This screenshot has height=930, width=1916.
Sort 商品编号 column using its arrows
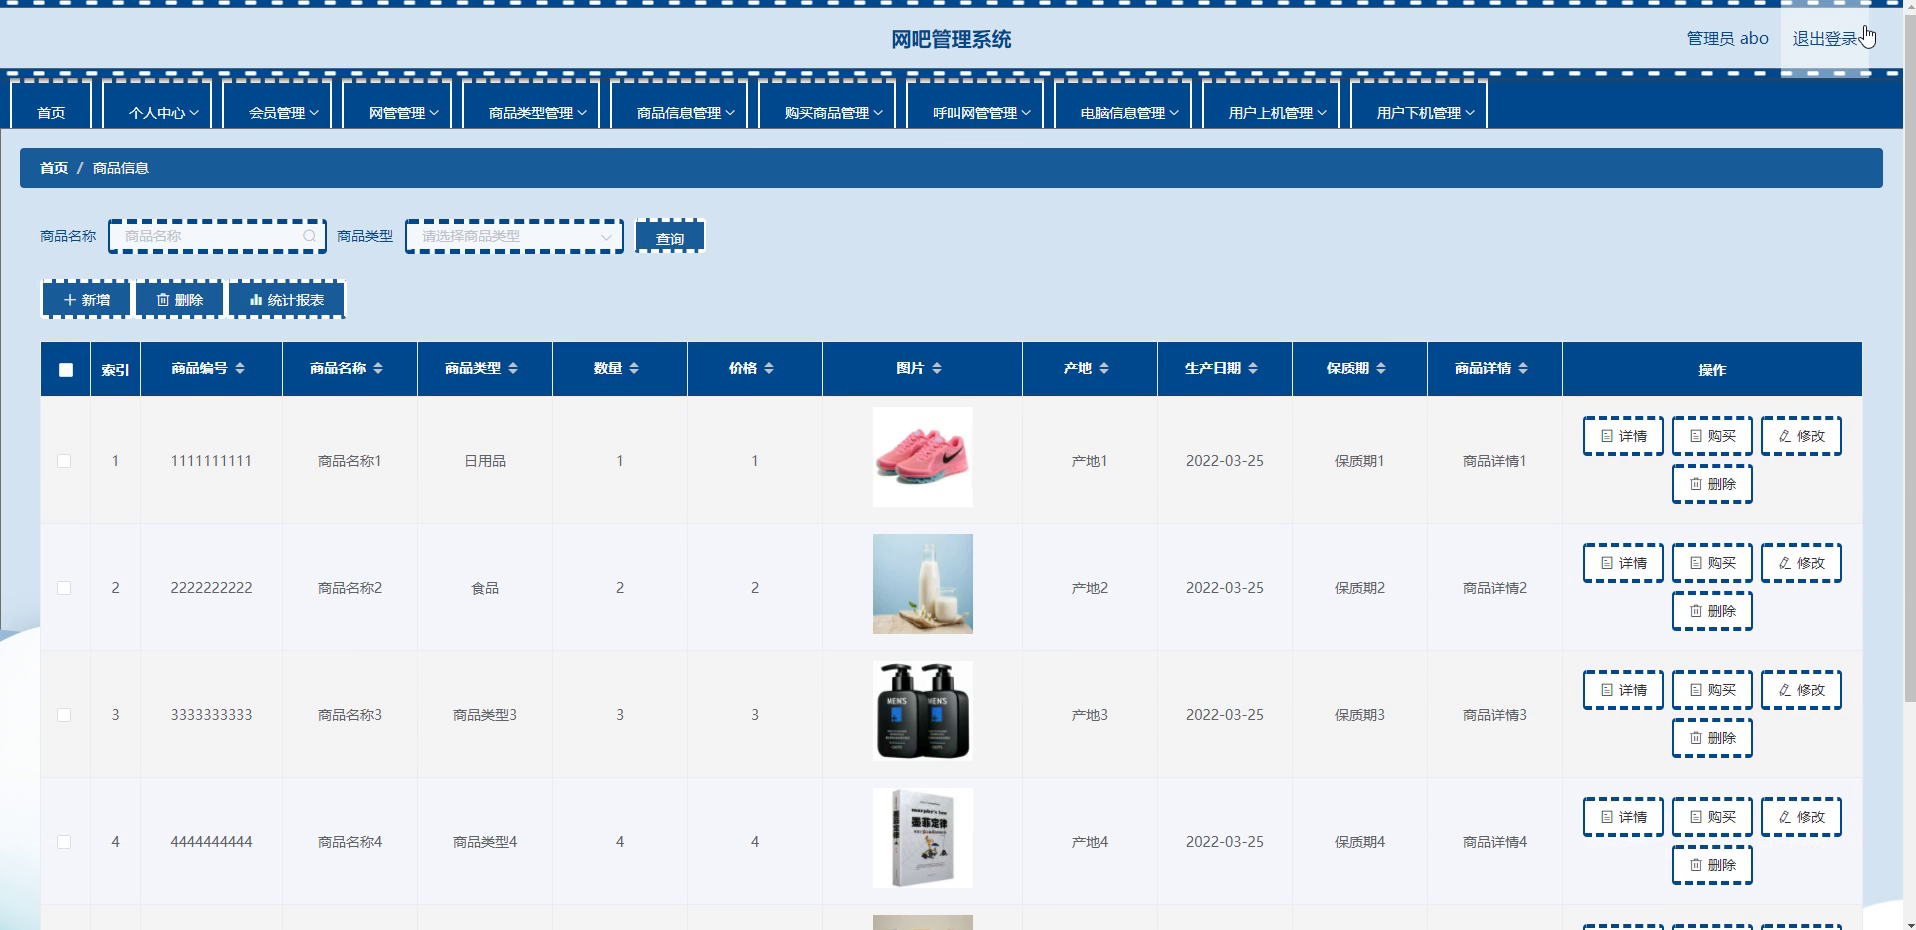[x=240, y=369]
